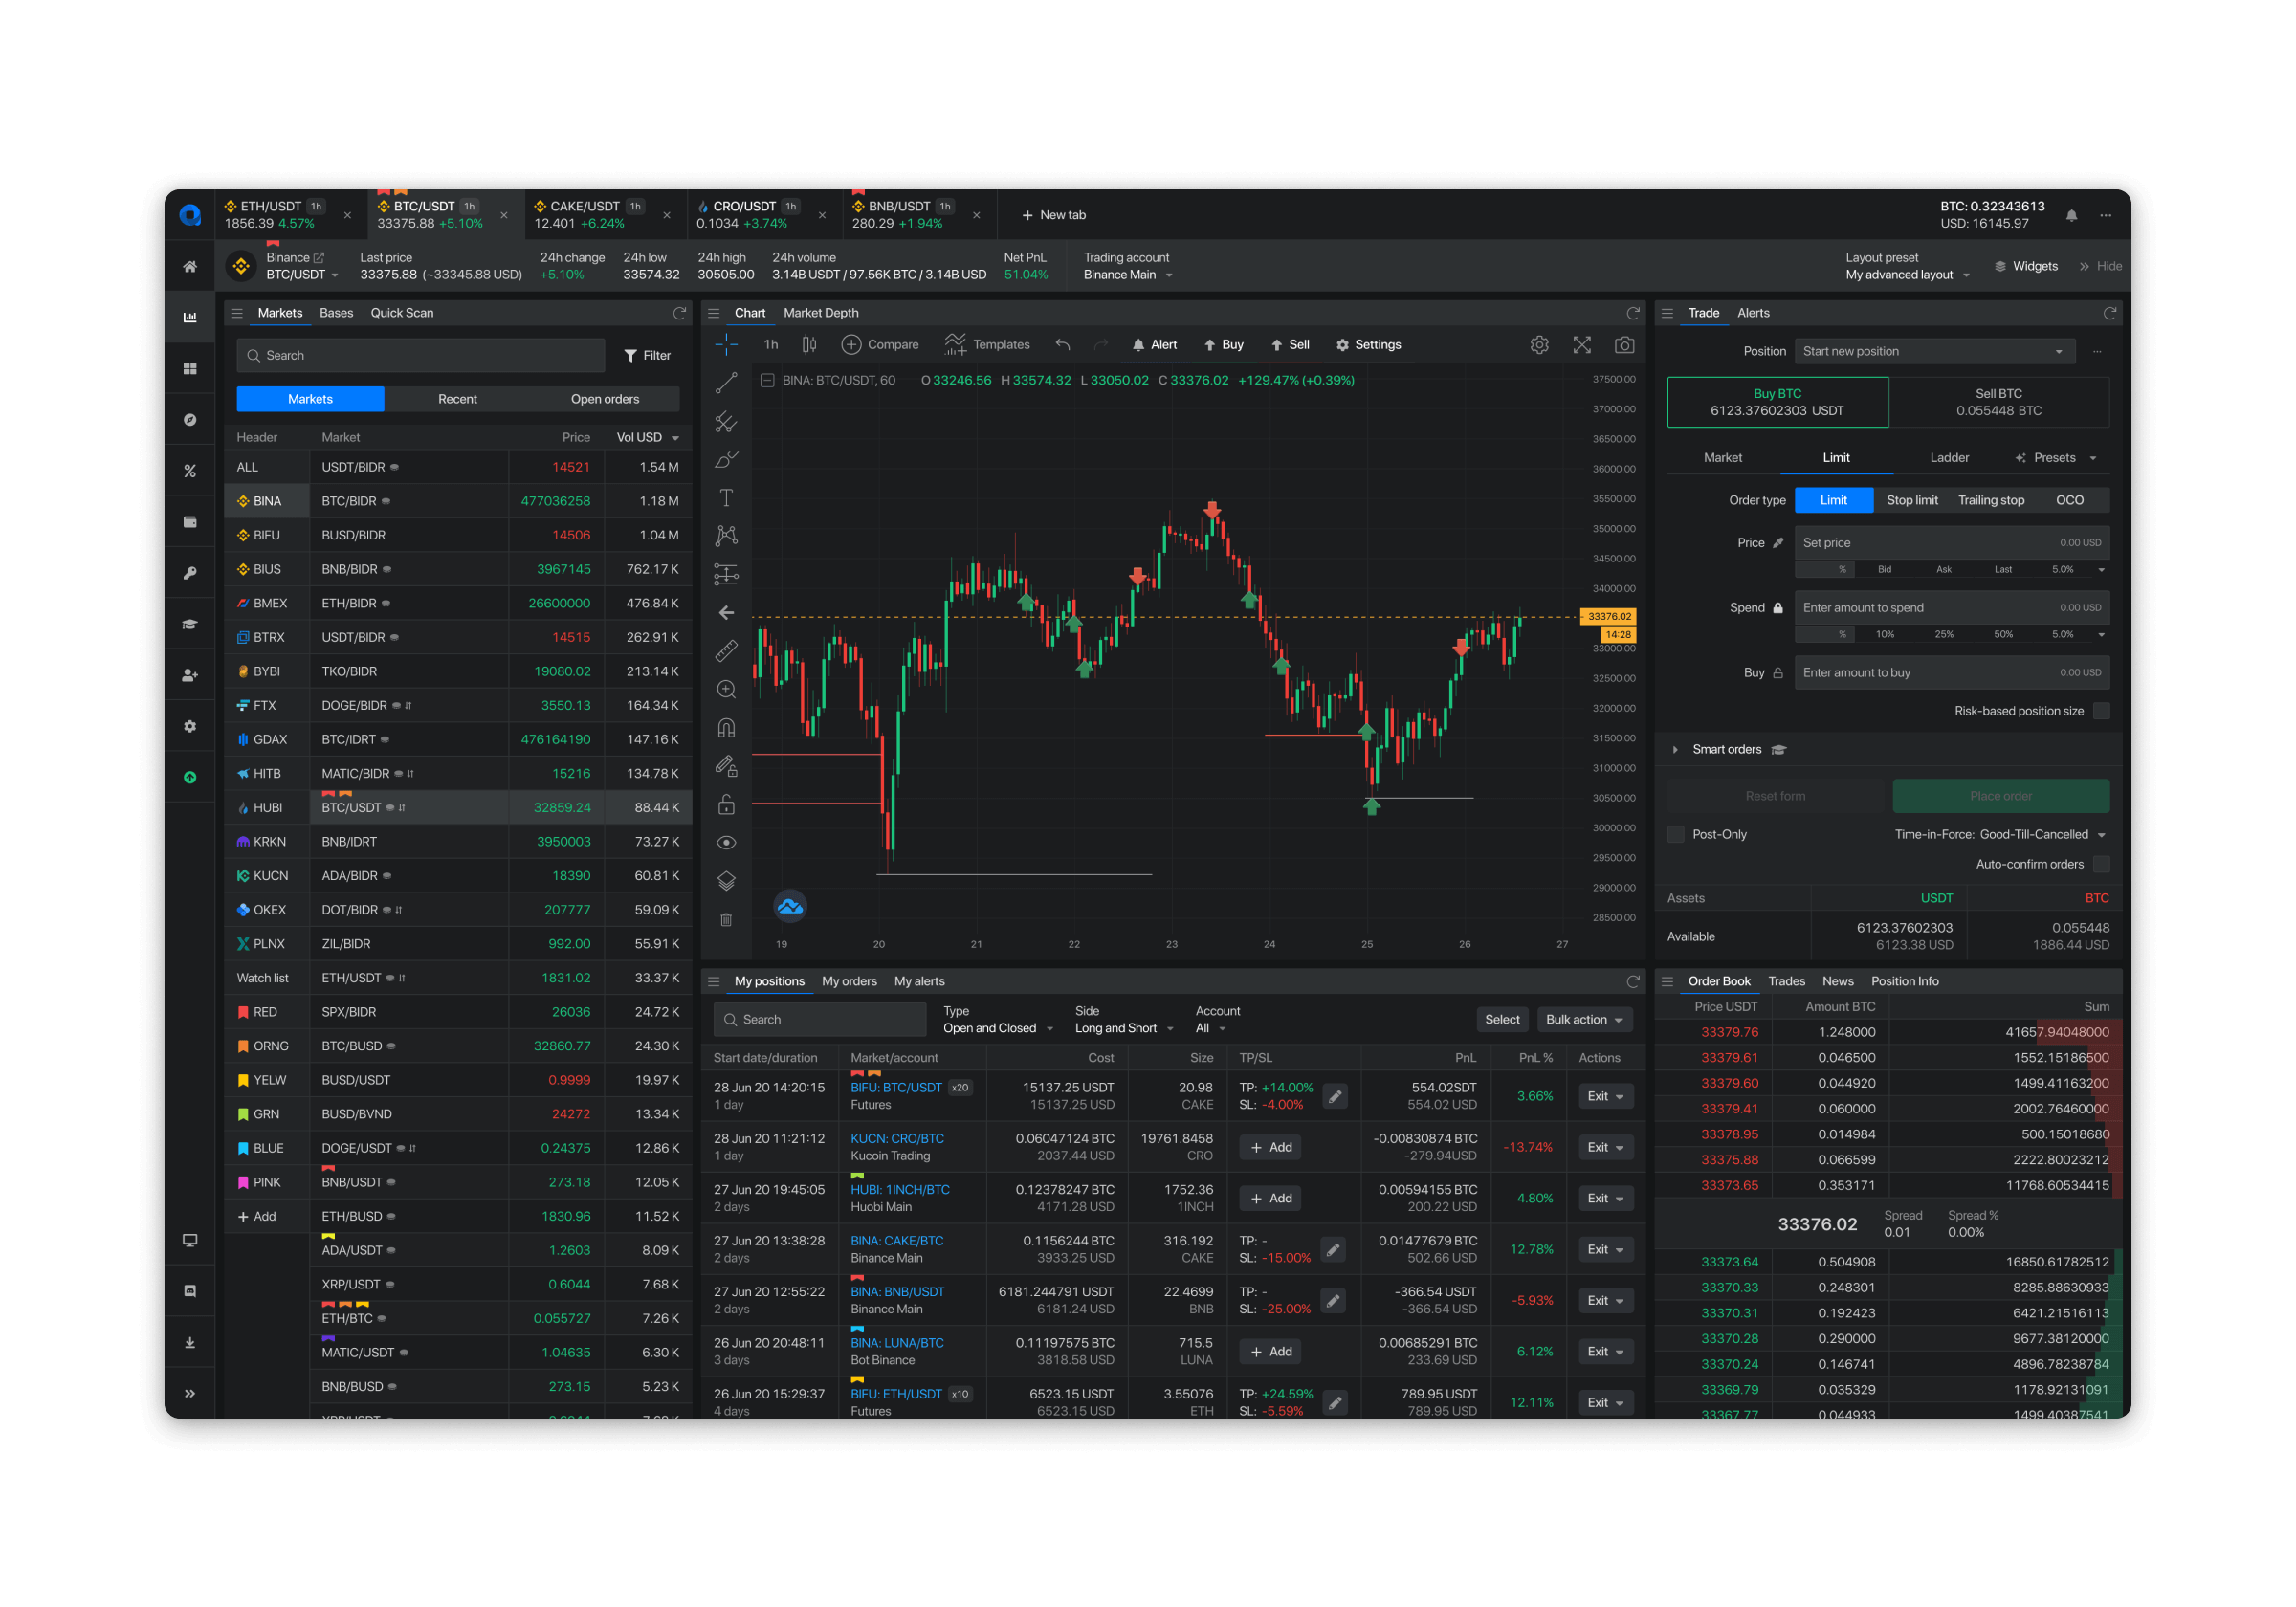Click the Markets panel Search field
The width and height of the screenshot is (2296, 1607).
point(421,356)
